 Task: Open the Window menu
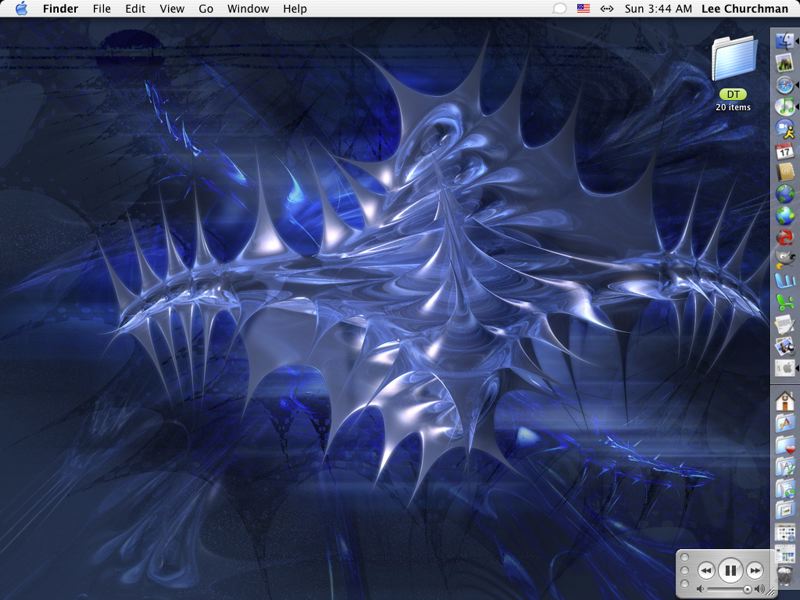pyautogui.click(x=247, y=9)
